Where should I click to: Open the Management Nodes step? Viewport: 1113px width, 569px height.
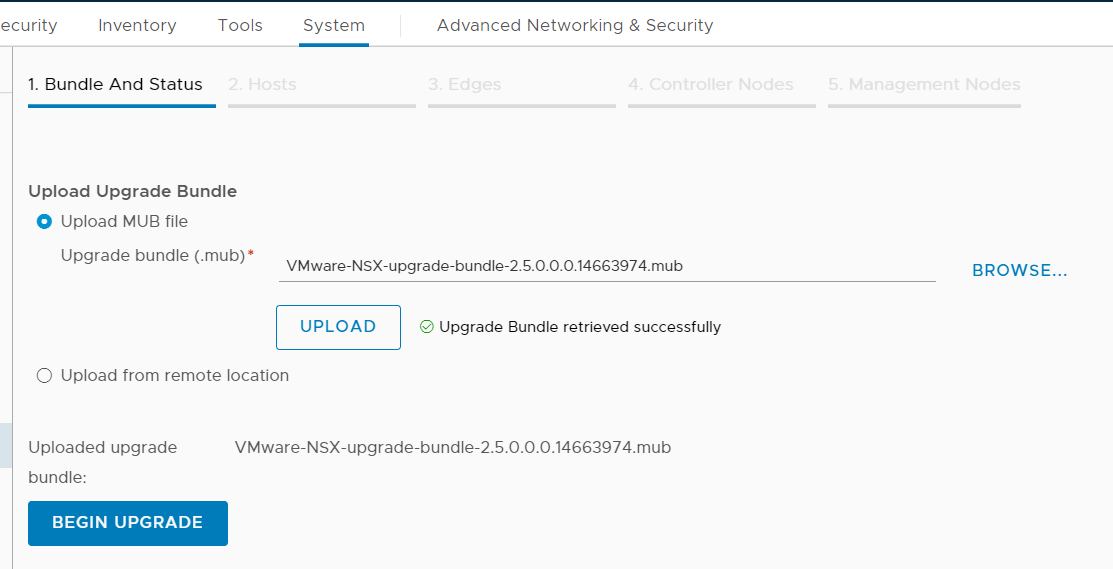(x=924, y=85)
